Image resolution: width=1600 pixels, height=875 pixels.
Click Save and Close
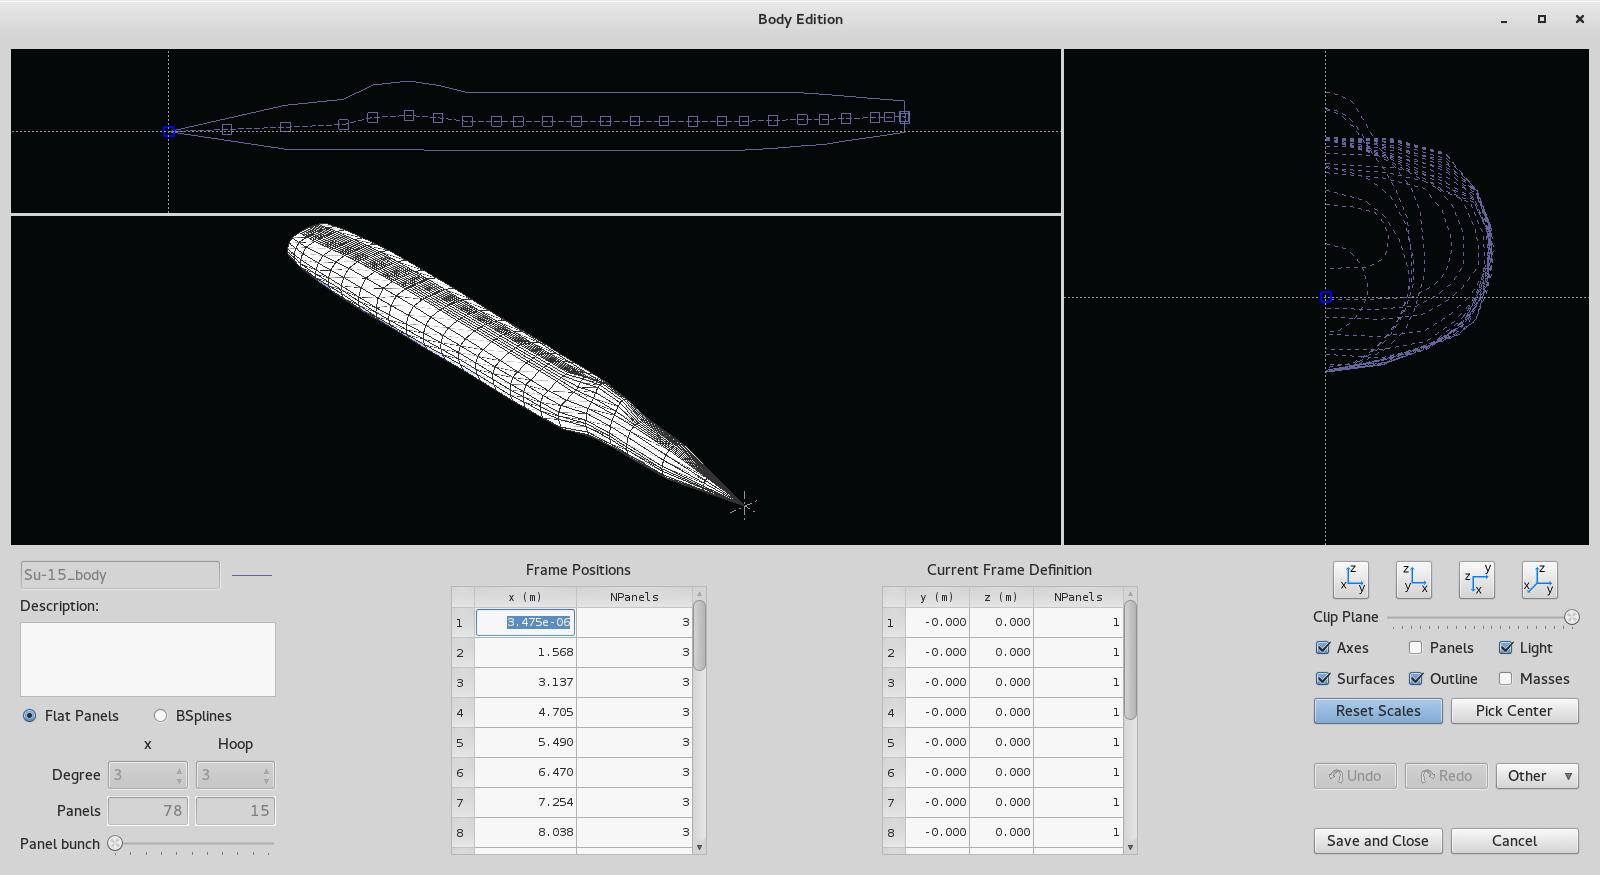[1378, 841]
